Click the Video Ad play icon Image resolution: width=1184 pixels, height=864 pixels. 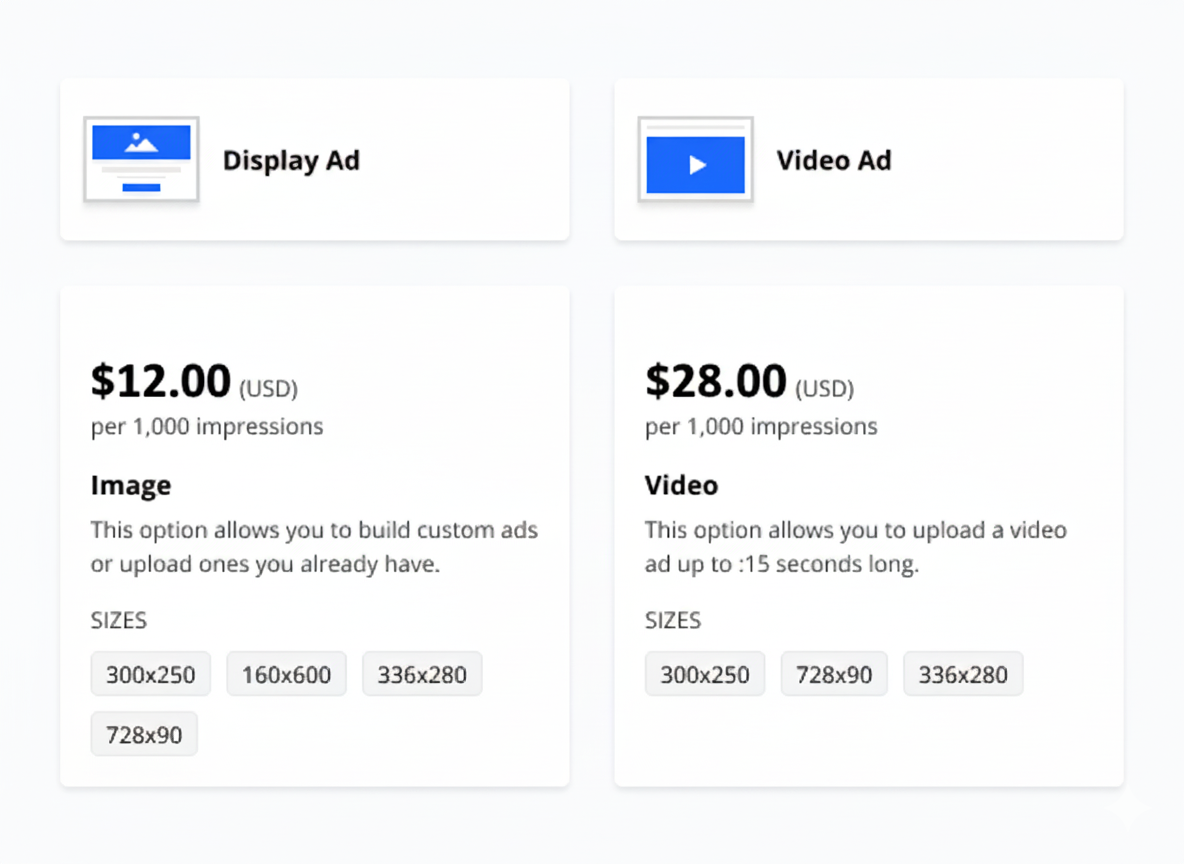click(695, 164)
